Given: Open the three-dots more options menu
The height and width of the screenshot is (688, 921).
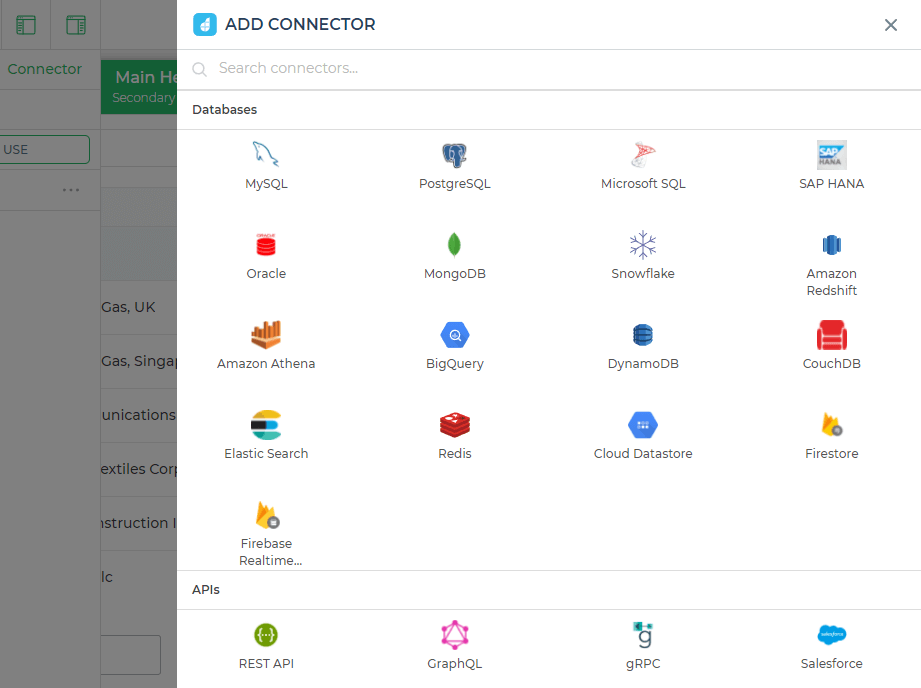Looking at the screenshot, I should coord(70,190).
